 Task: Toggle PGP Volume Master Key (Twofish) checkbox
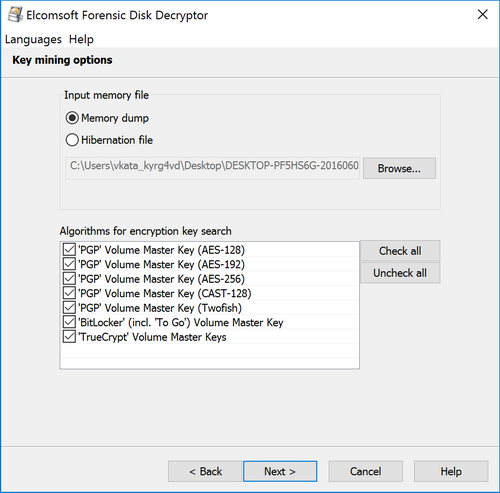tap(69, 308)
